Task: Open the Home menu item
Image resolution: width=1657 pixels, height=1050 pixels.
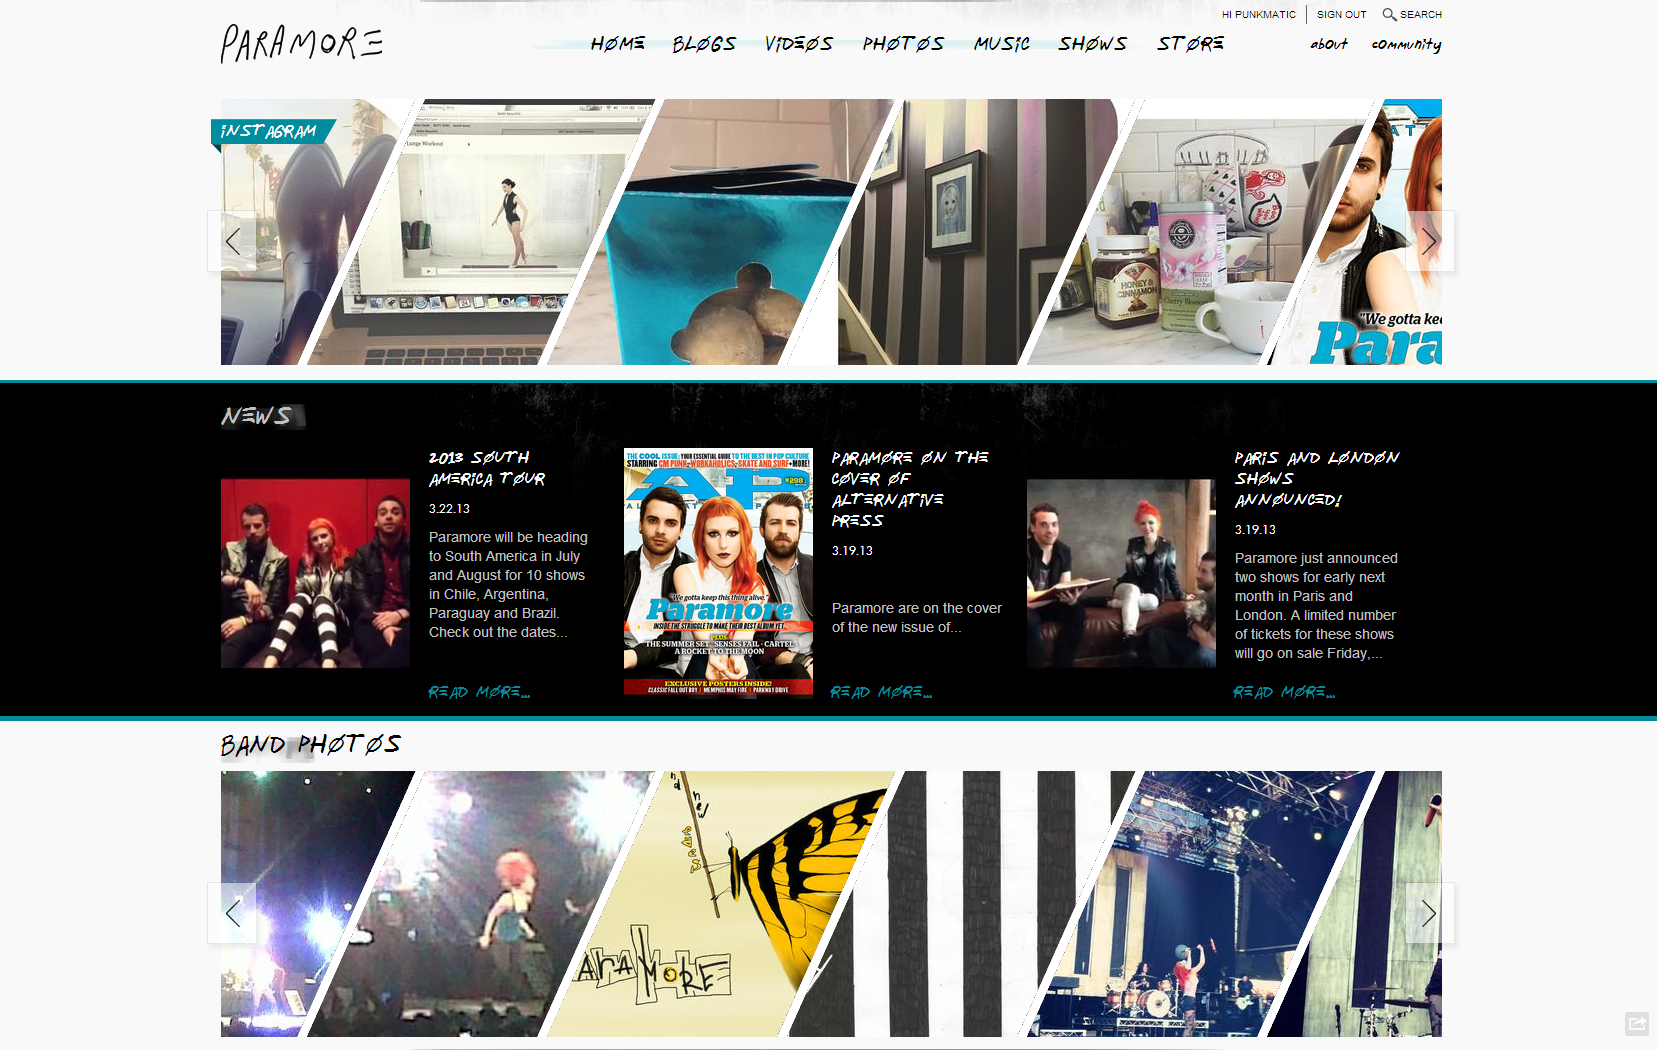Action: [x=617, y=44]
